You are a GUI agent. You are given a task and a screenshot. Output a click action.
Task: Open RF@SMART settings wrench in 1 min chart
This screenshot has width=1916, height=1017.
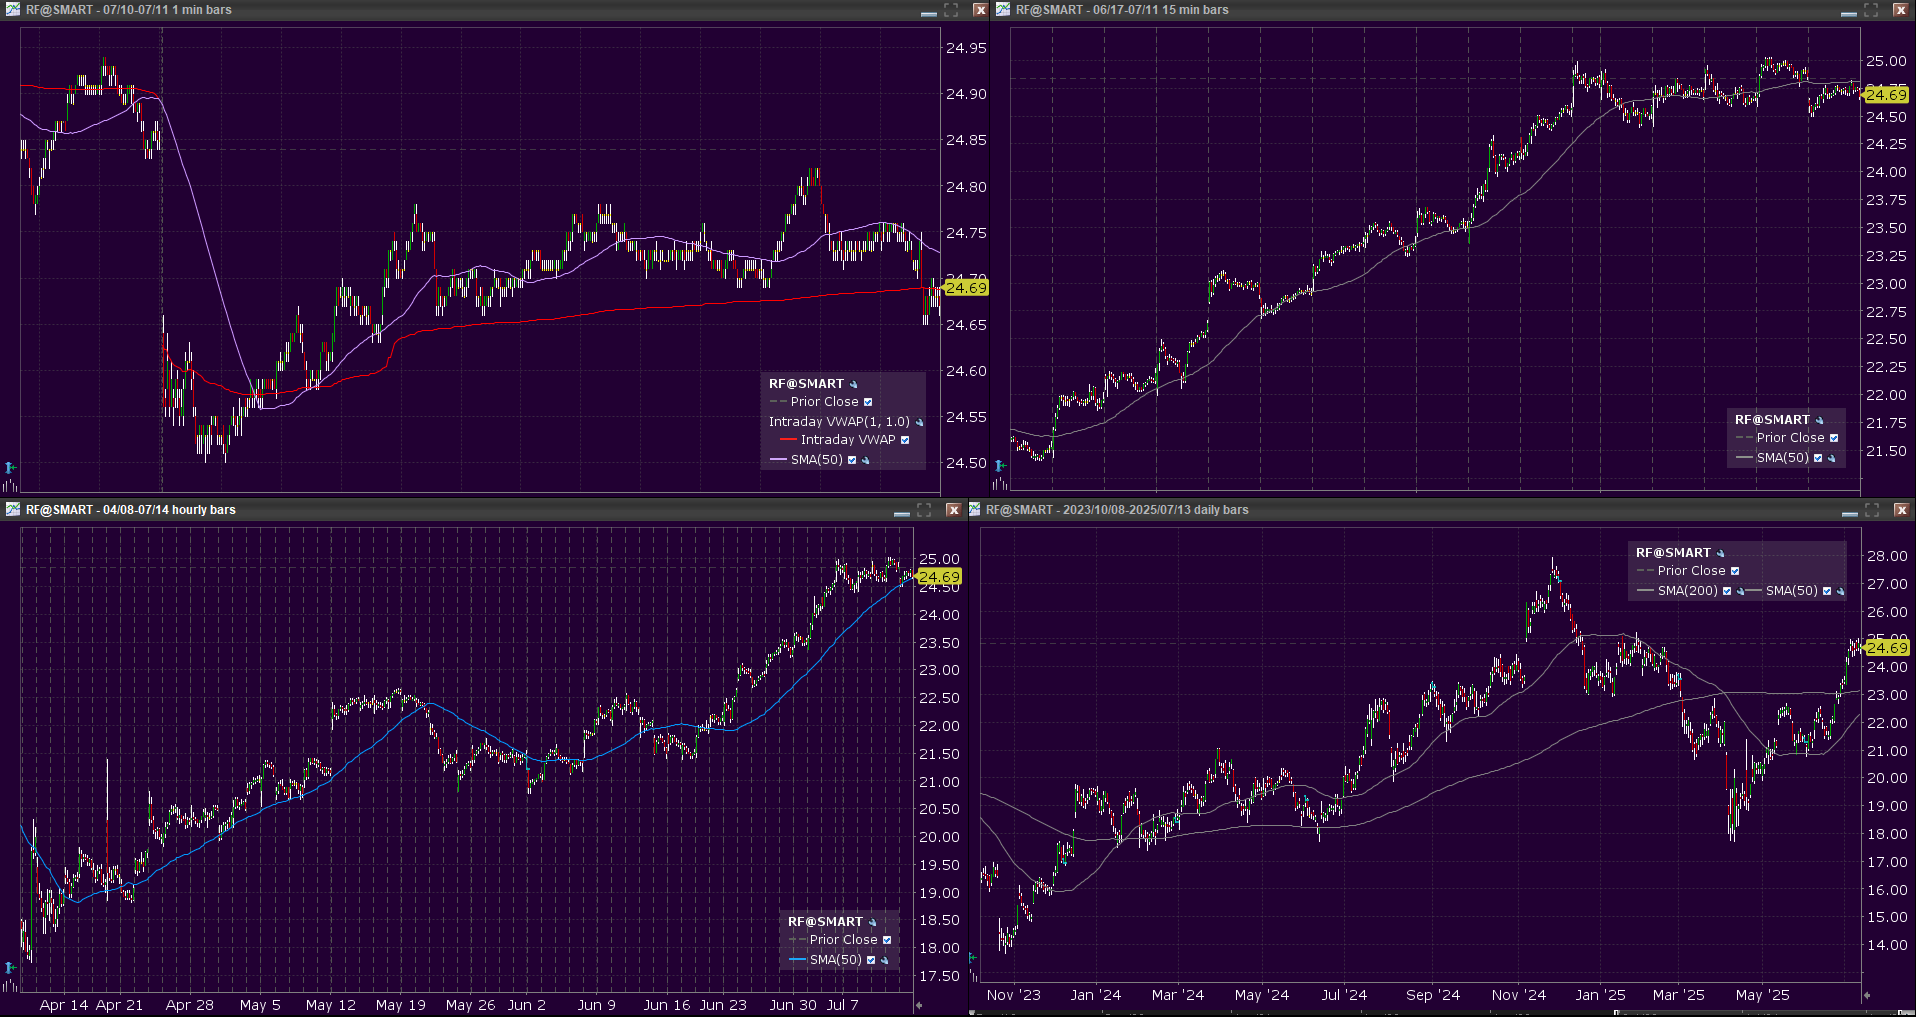click(x=854, y=384)
